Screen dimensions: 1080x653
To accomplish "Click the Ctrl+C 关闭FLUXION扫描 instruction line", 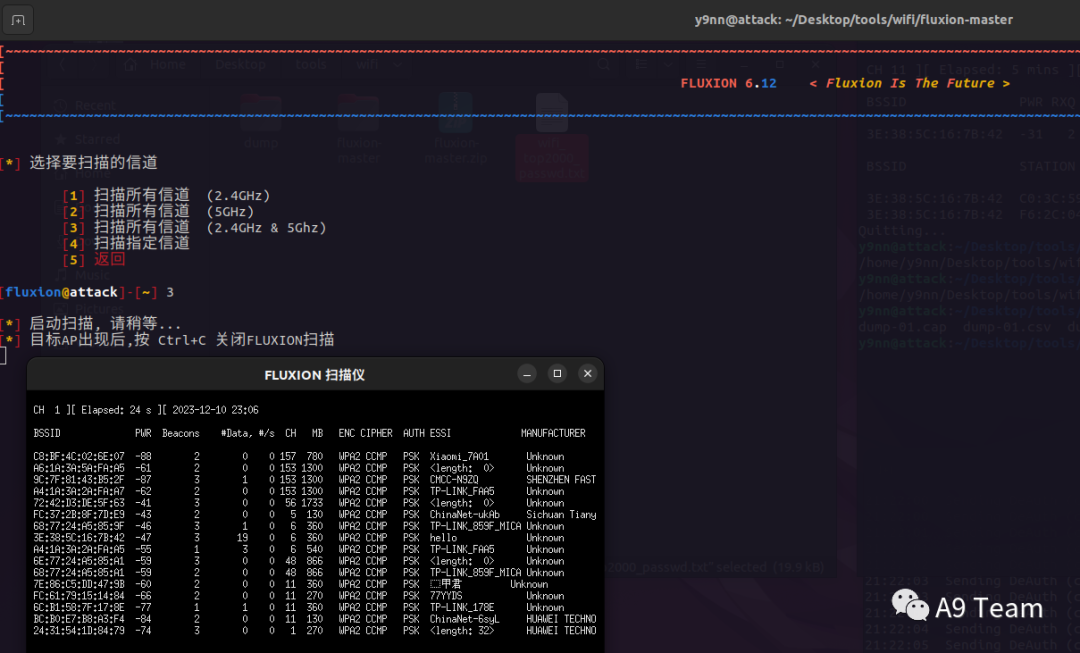I will click(x=182, y=340).
